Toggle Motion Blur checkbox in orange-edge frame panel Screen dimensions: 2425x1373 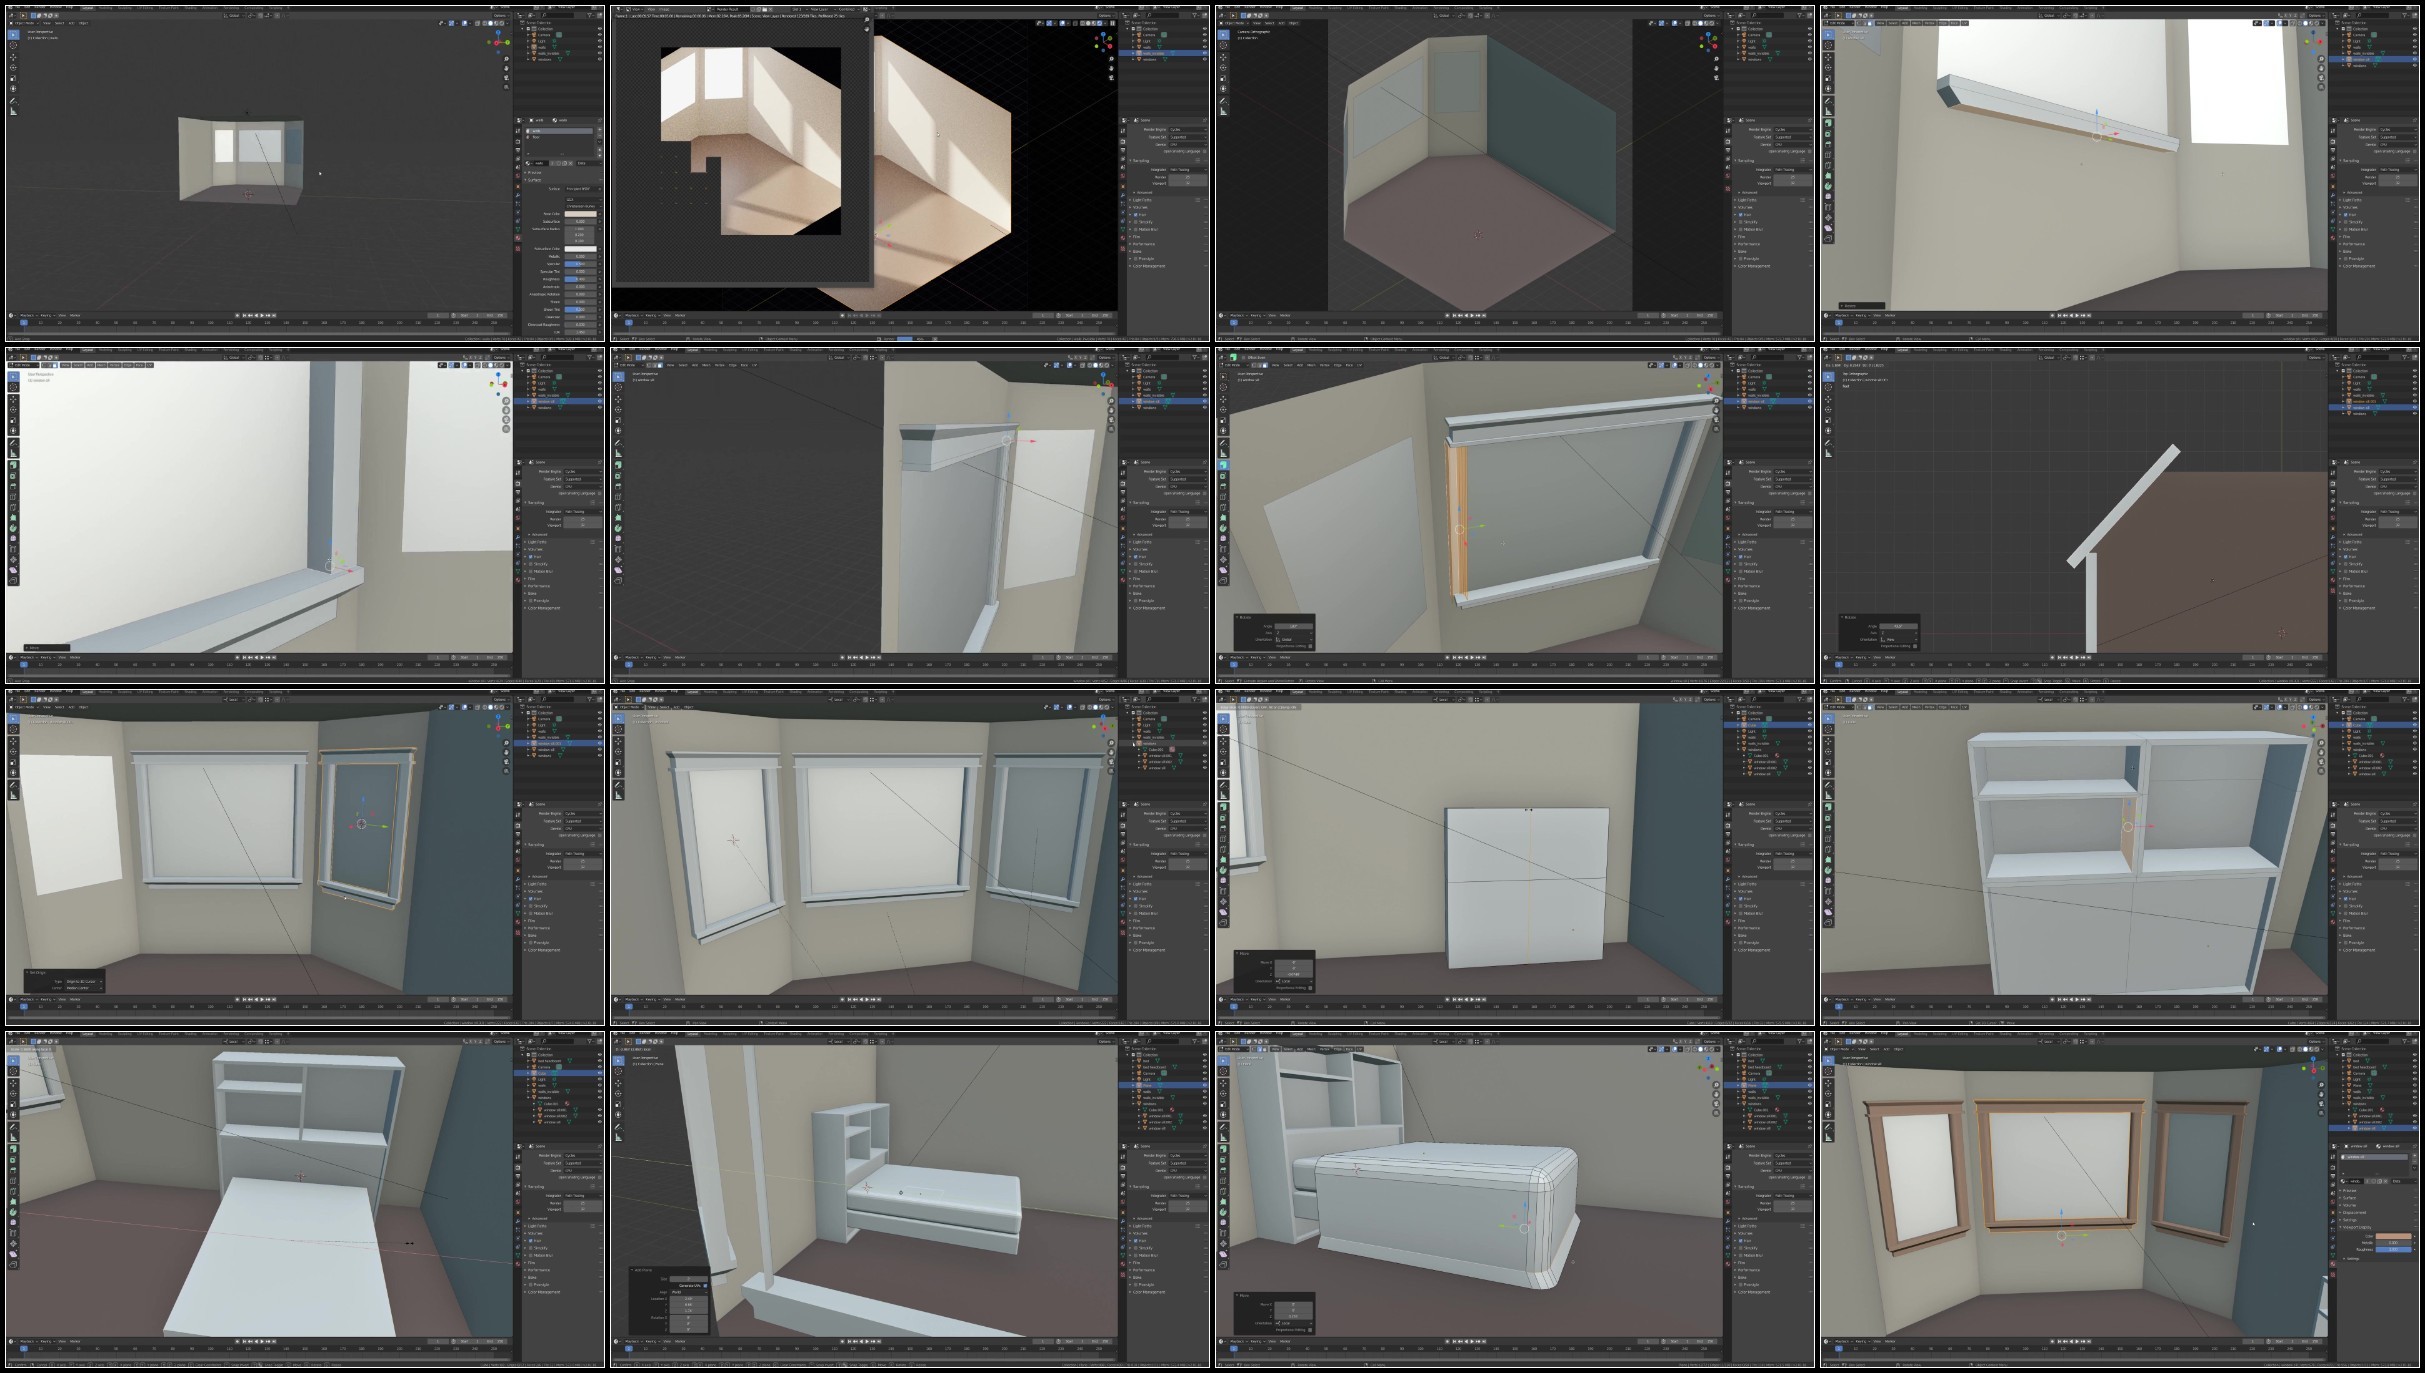pyautogui.click(x=1740, y=571)
